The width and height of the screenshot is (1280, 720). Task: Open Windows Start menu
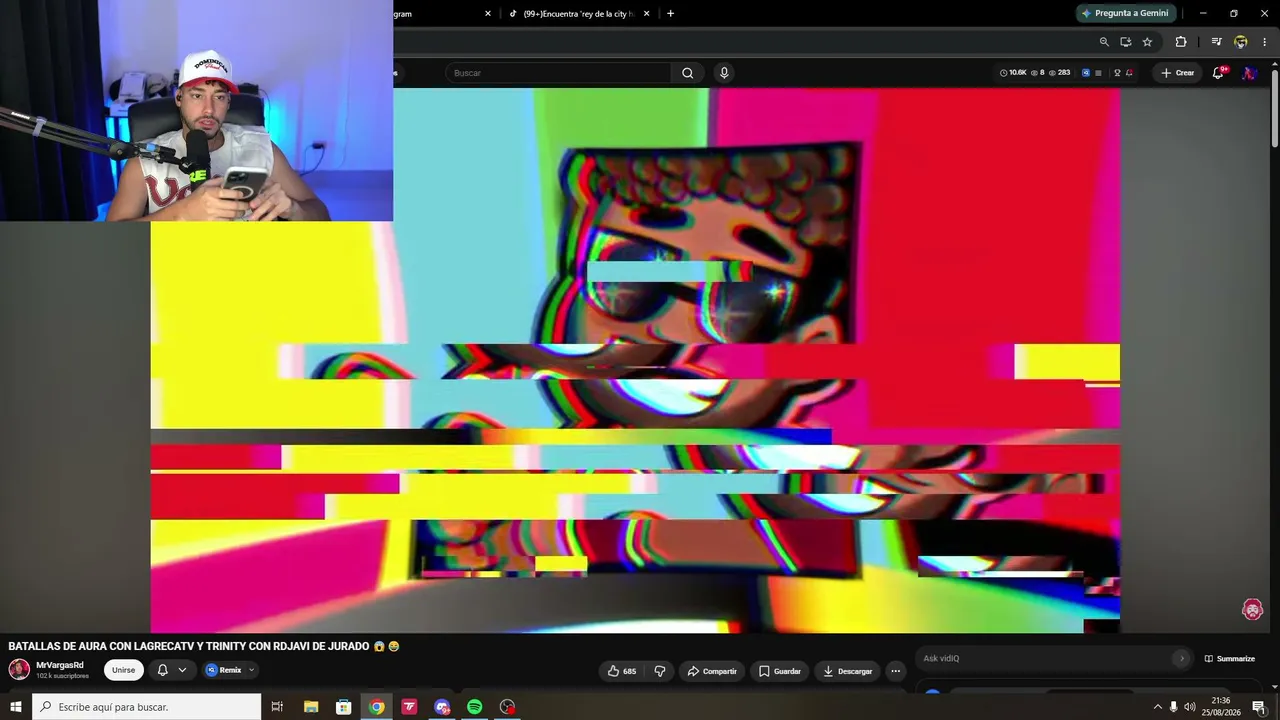coord(16,707)
